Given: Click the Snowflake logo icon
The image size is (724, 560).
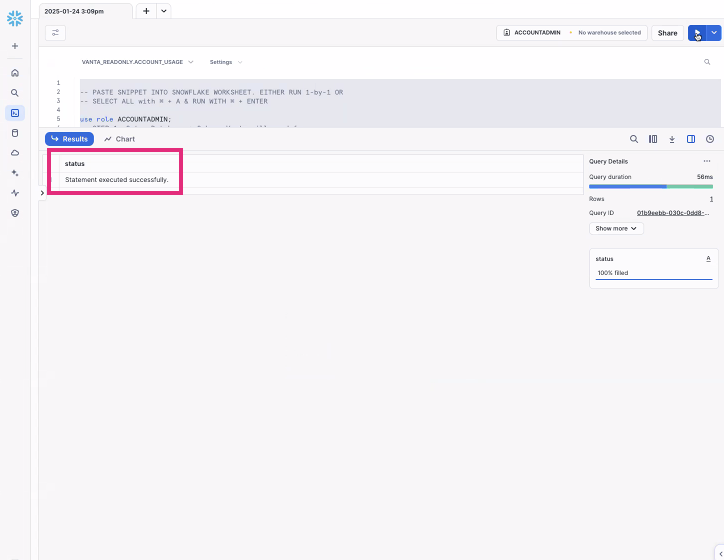Looking at the screenshot, I should pos(15,18).
